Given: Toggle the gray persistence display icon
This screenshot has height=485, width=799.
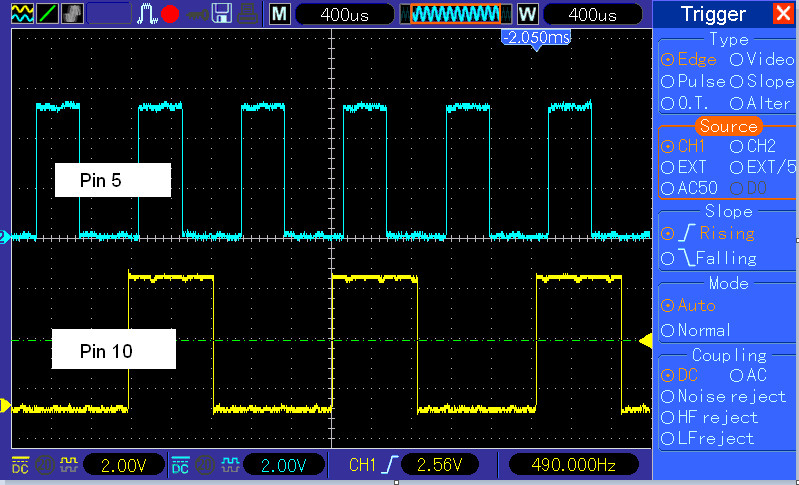Looking at the screenshot, I should click(x=72, y=13).
